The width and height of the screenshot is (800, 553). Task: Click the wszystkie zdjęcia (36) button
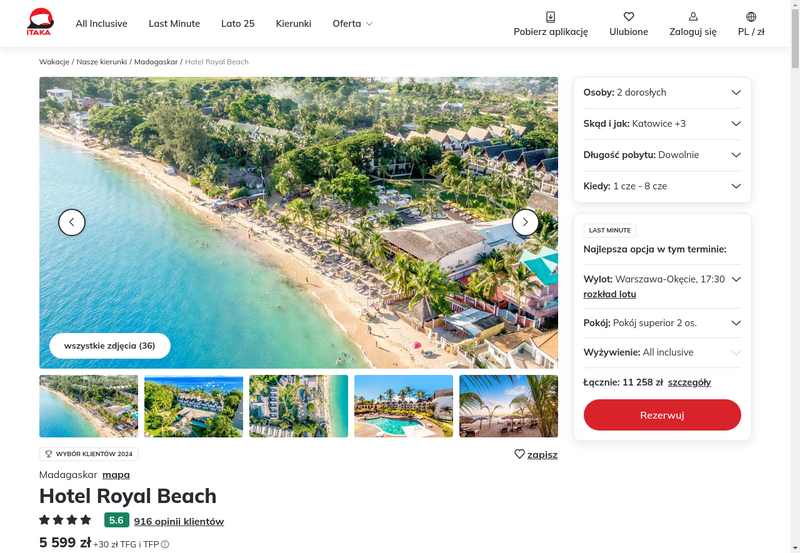coord(110,346)
